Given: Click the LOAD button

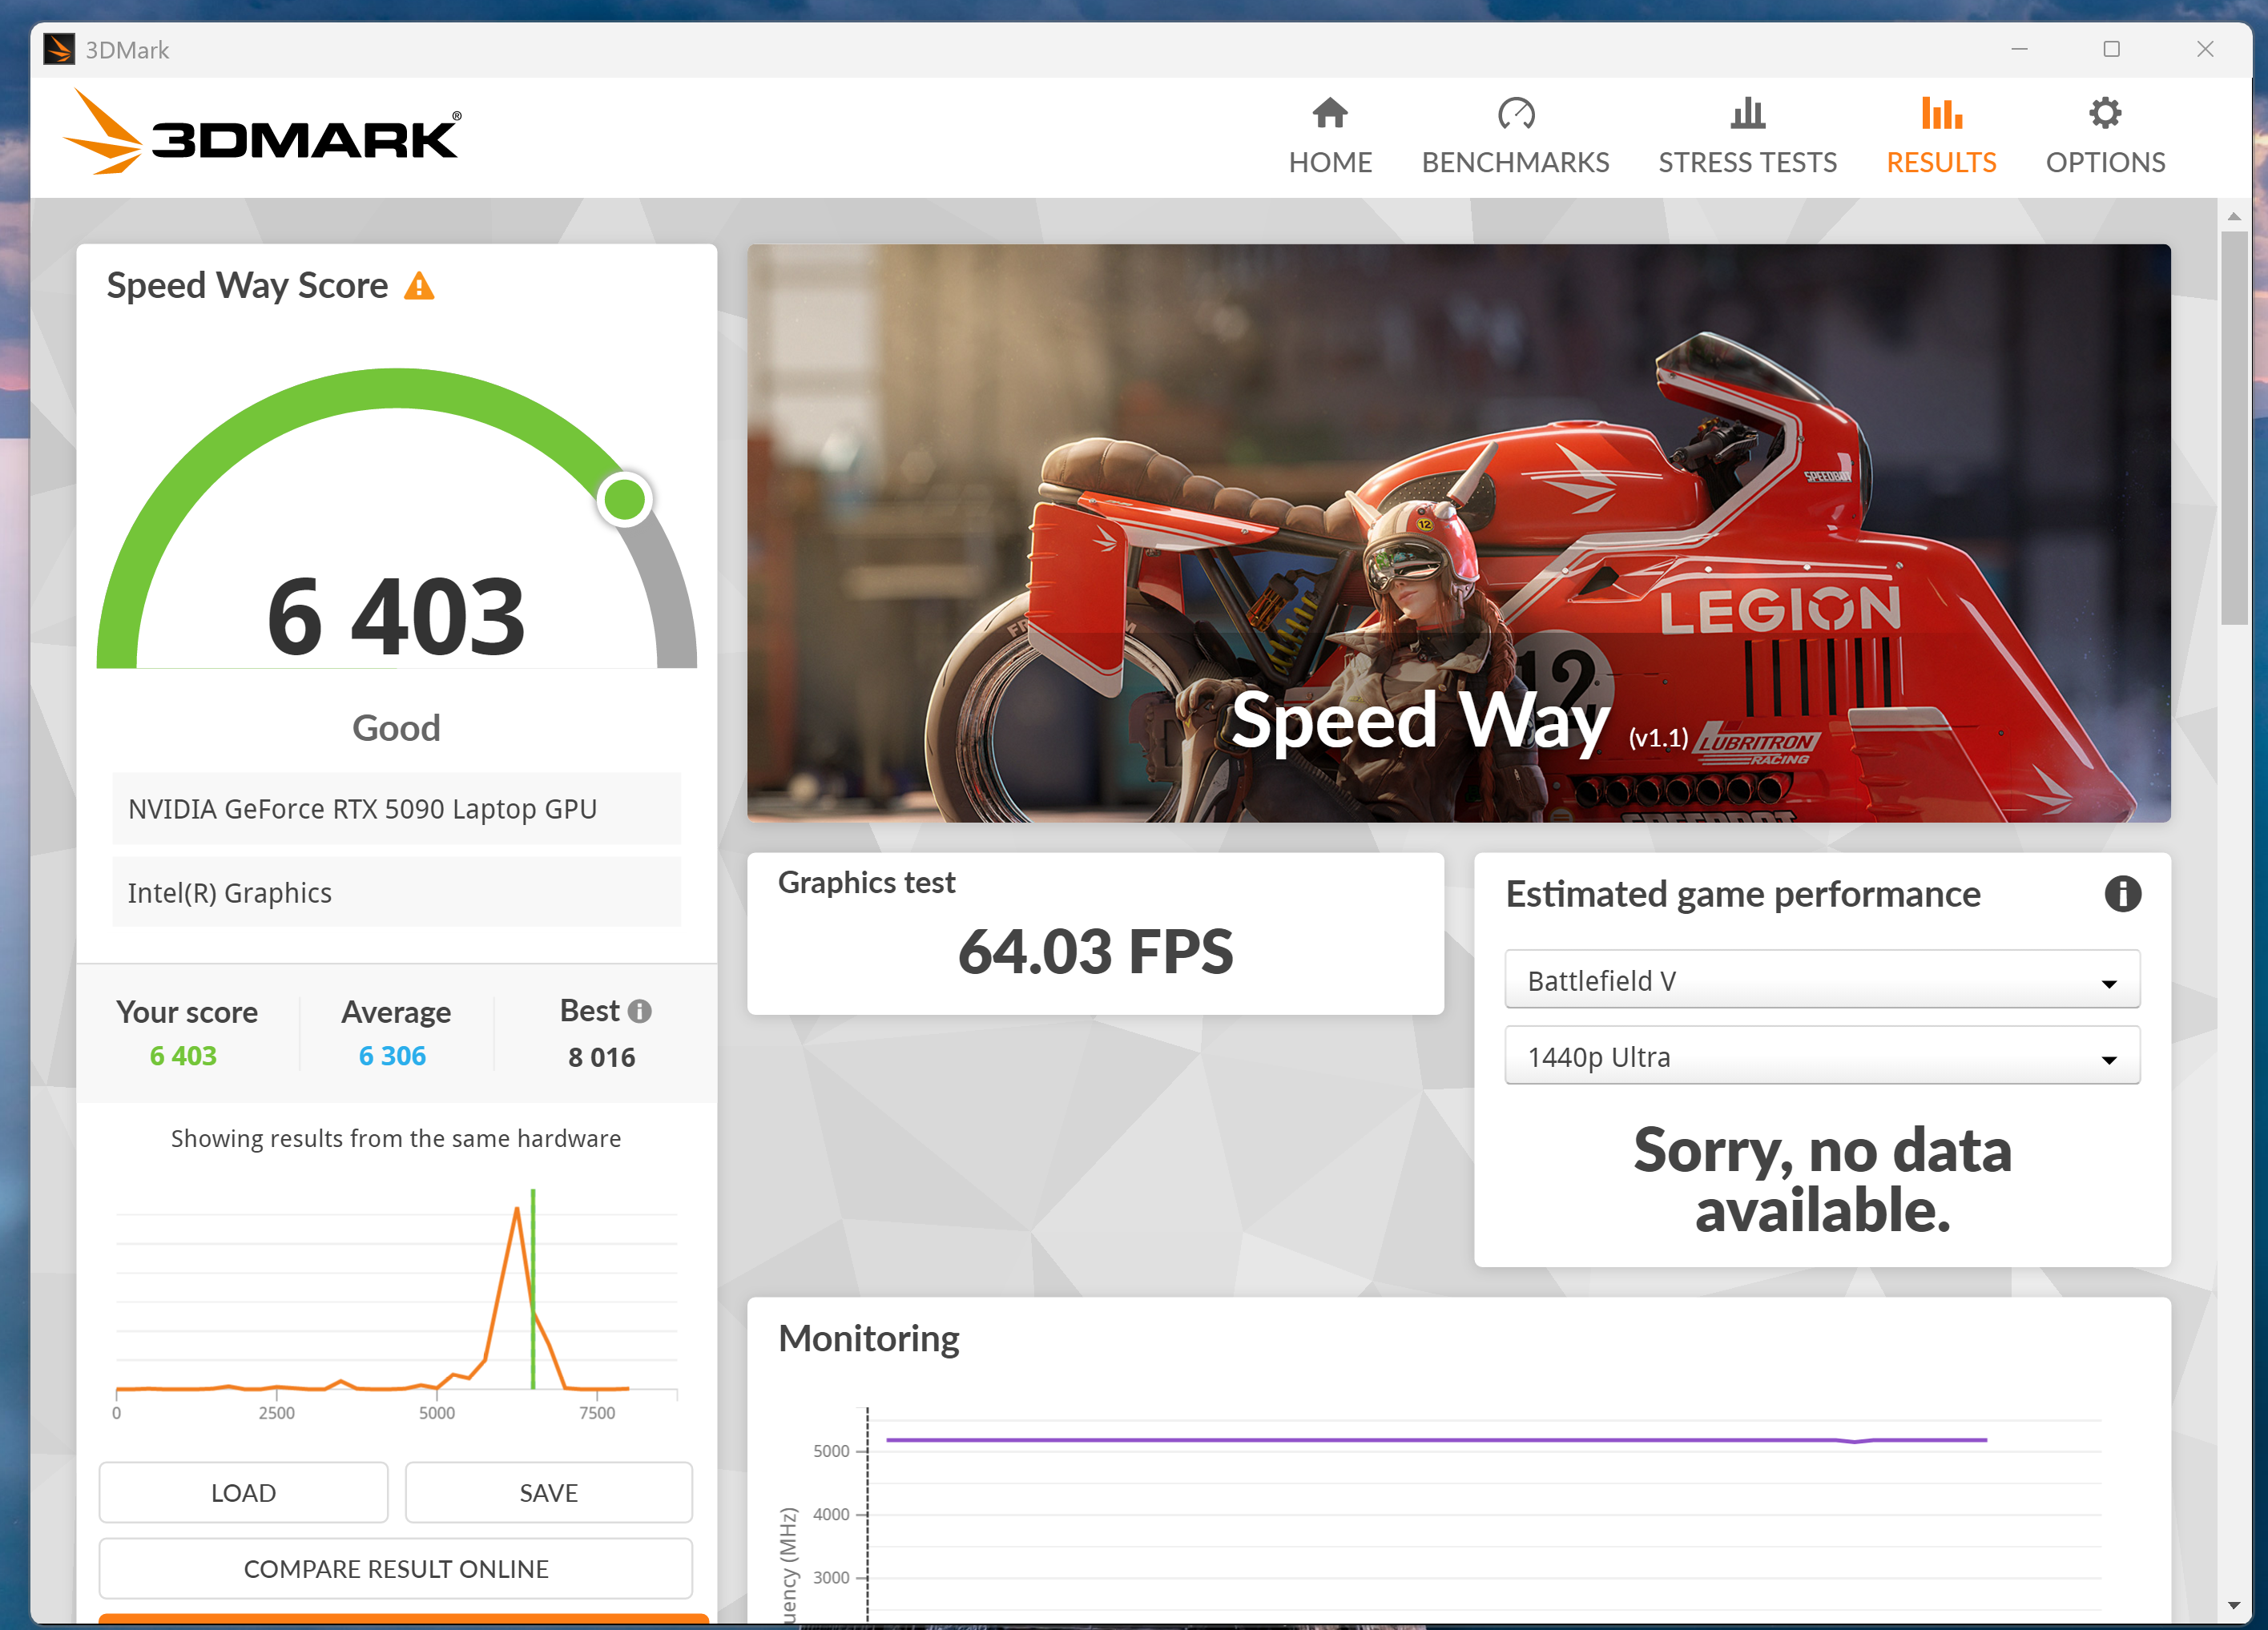Looking at the screenshot, I should pyautogui.click(x=243, y=1492).
